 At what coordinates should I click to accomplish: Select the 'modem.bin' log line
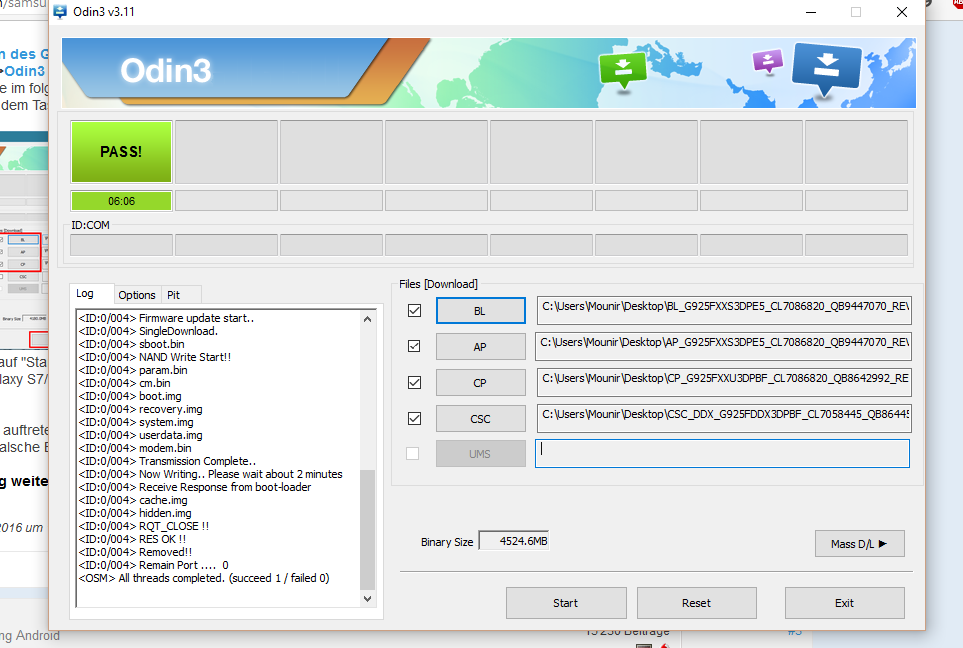(x=135, y=448)
